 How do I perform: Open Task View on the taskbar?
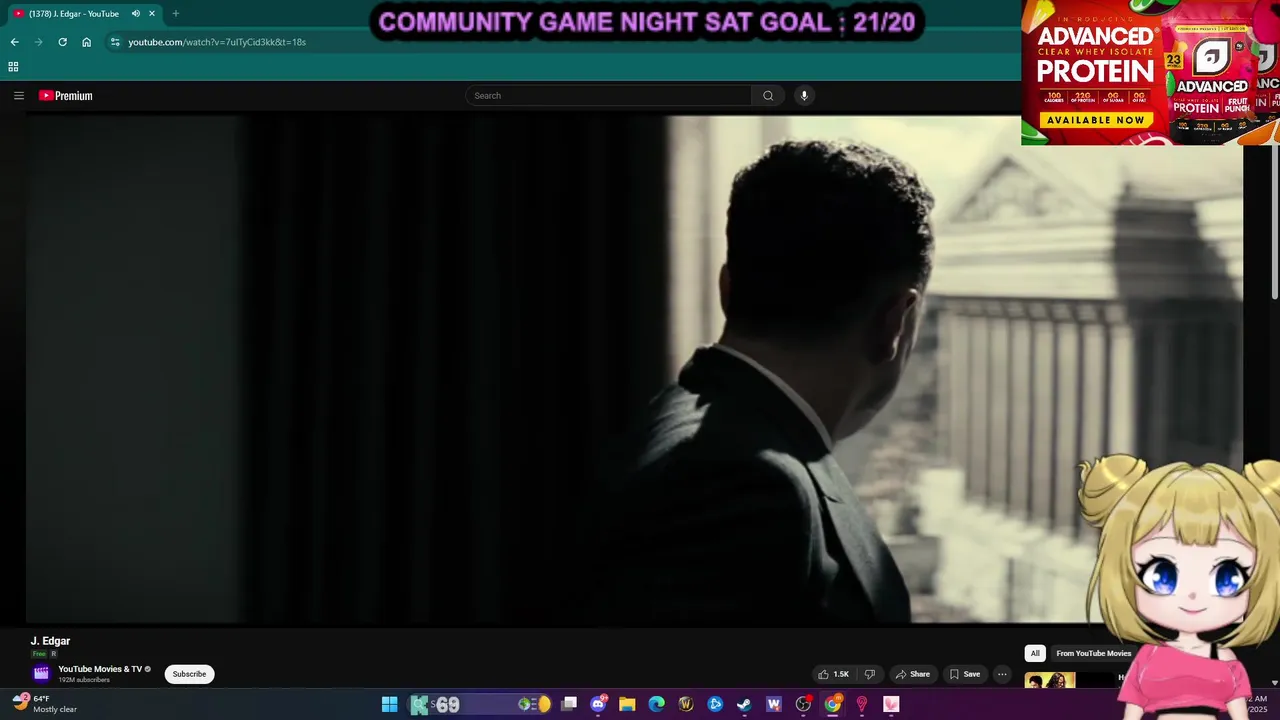click(x=569, y=704)
